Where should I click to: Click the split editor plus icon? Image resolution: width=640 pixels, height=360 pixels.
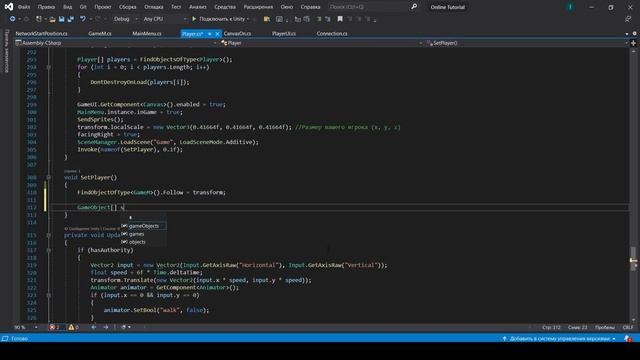tap(633, 43)
